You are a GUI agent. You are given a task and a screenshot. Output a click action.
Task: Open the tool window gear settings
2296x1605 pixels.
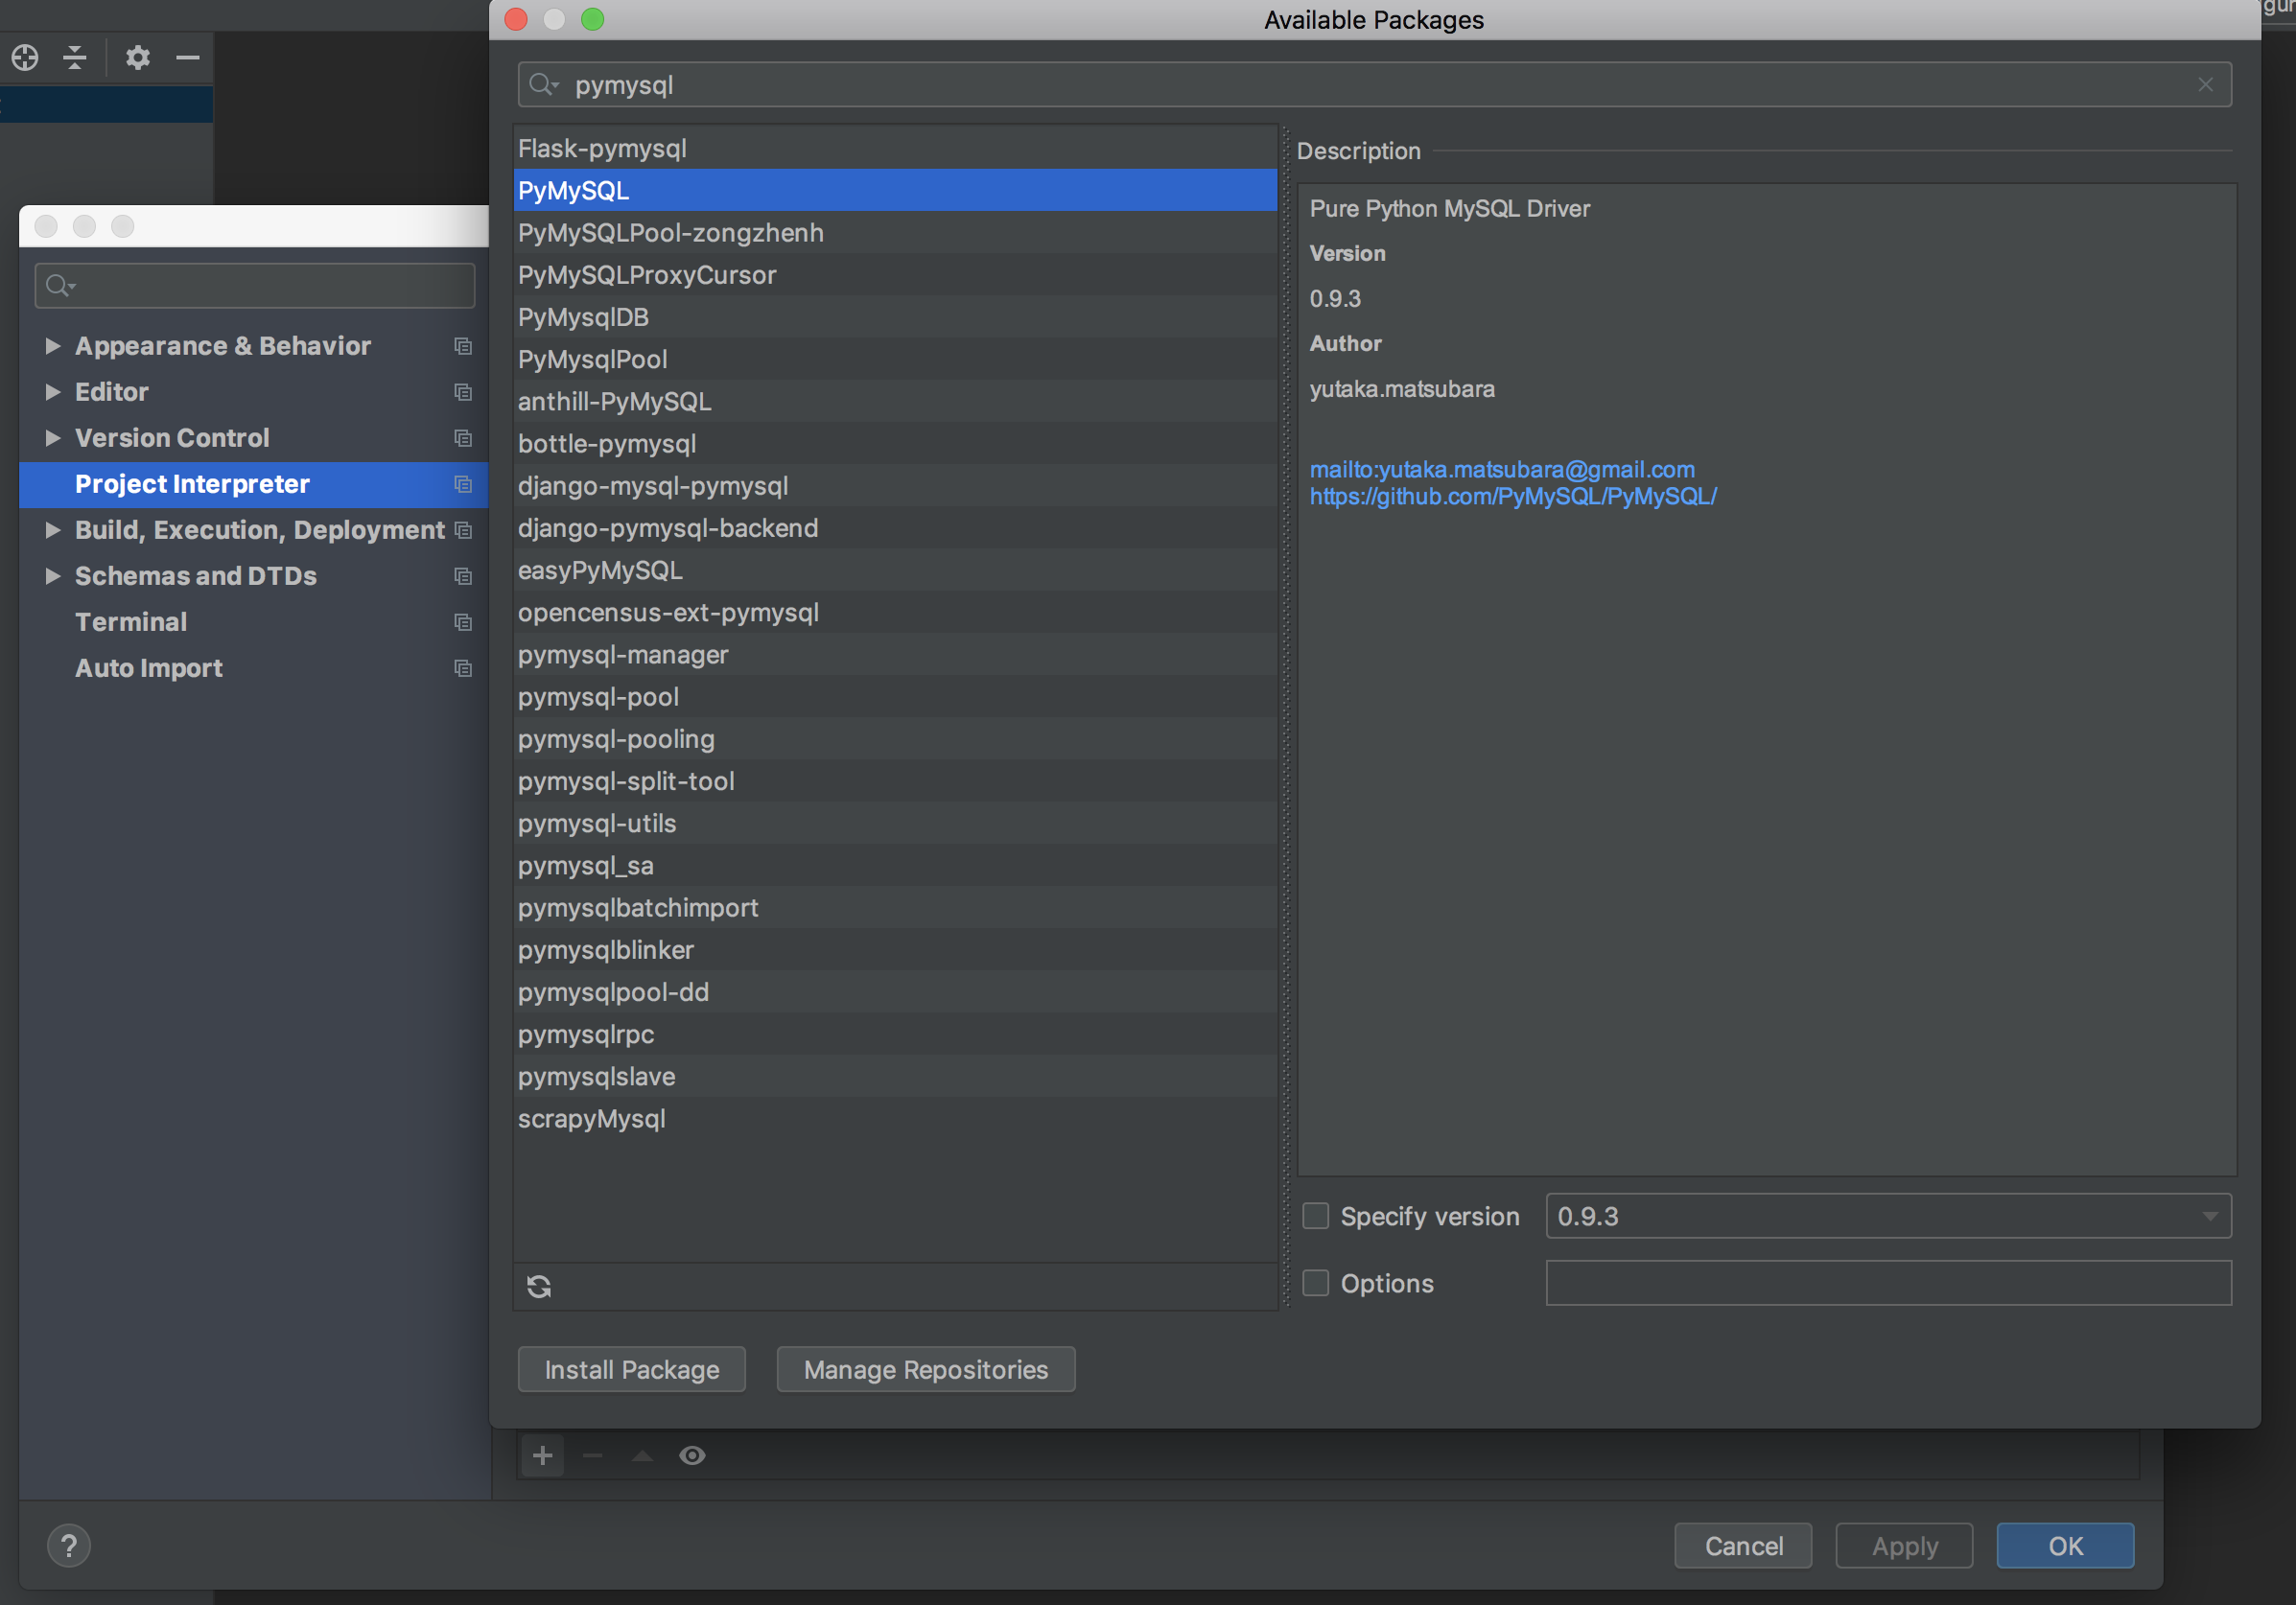138,57
